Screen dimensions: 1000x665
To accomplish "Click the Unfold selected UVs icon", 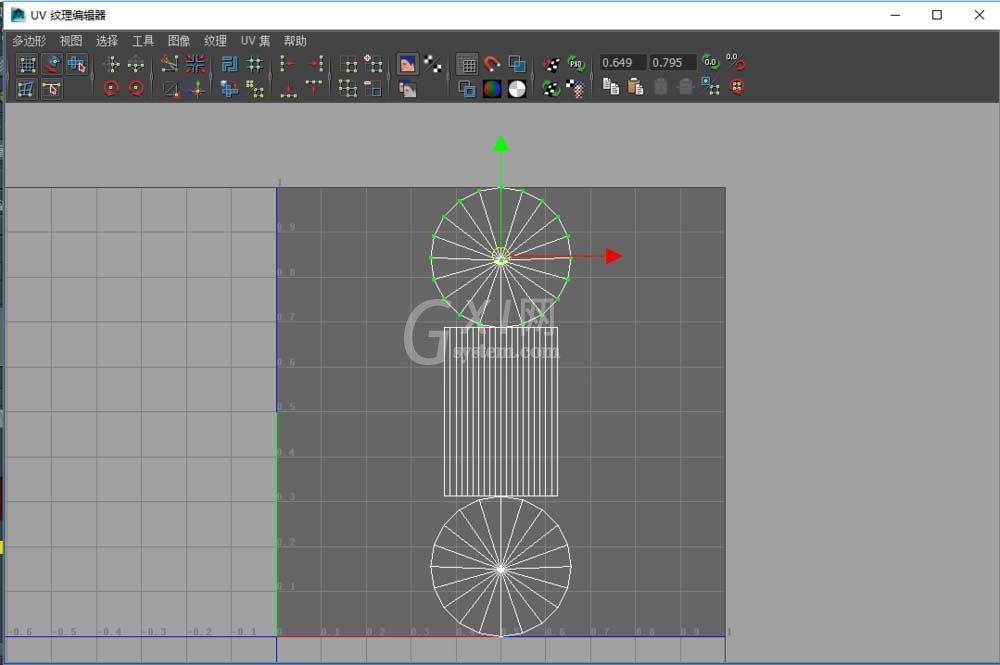I will [254, 89].
